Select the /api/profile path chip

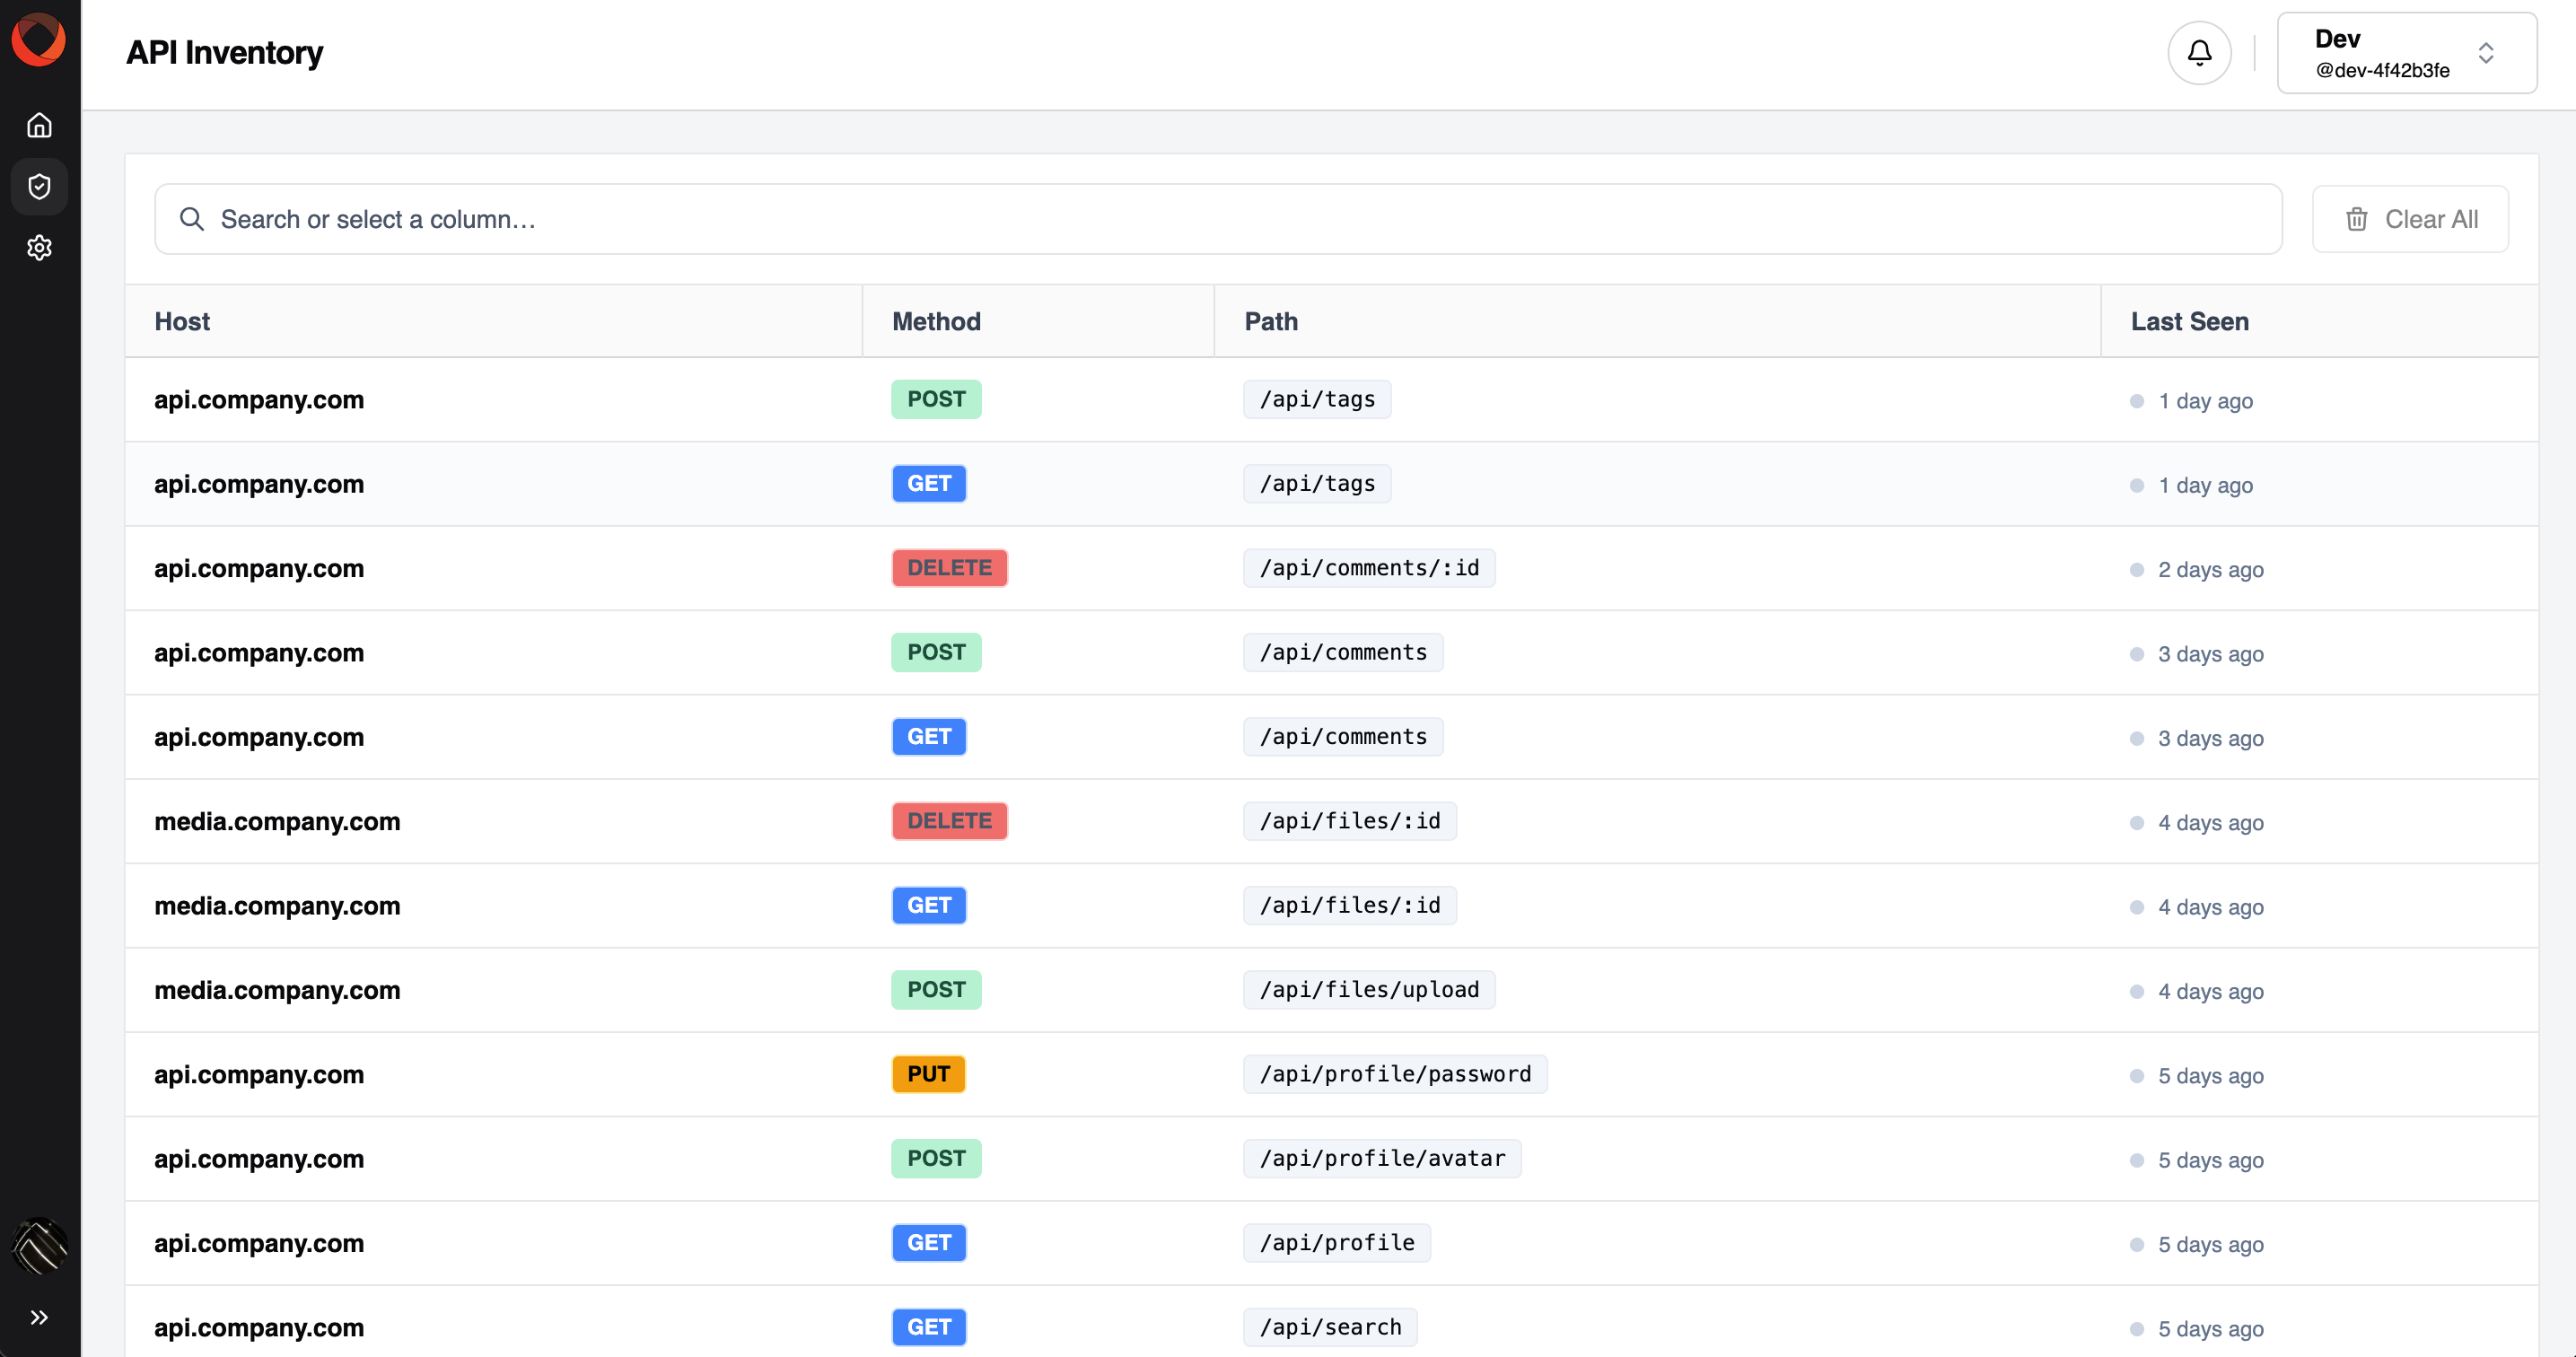[x=1336, y=1242]
